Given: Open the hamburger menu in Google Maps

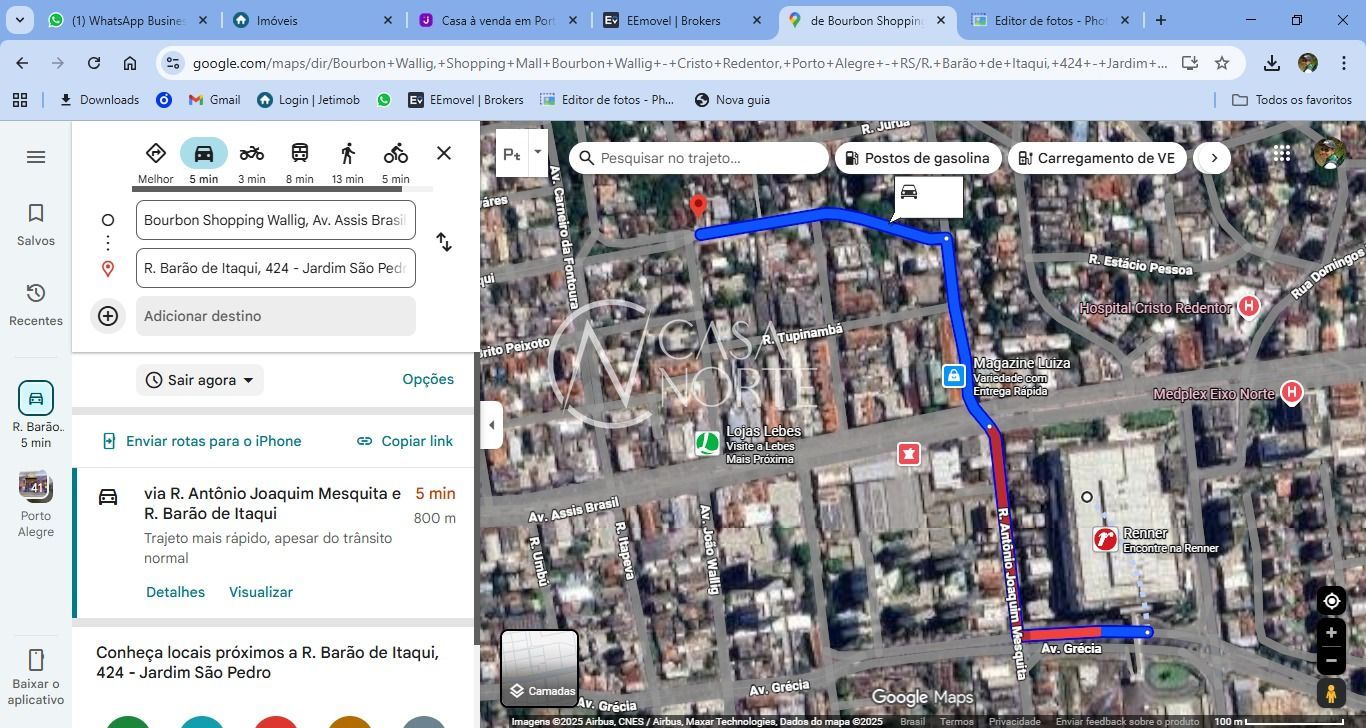Looking at the screenshot, I should coord(36,156).
